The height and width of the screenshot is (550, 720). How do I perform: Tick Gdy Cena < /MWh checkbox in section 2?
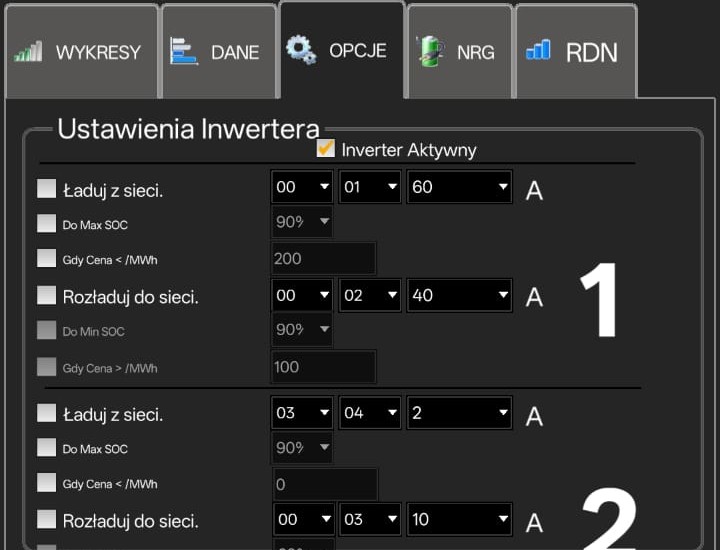[x=46, y=483]
